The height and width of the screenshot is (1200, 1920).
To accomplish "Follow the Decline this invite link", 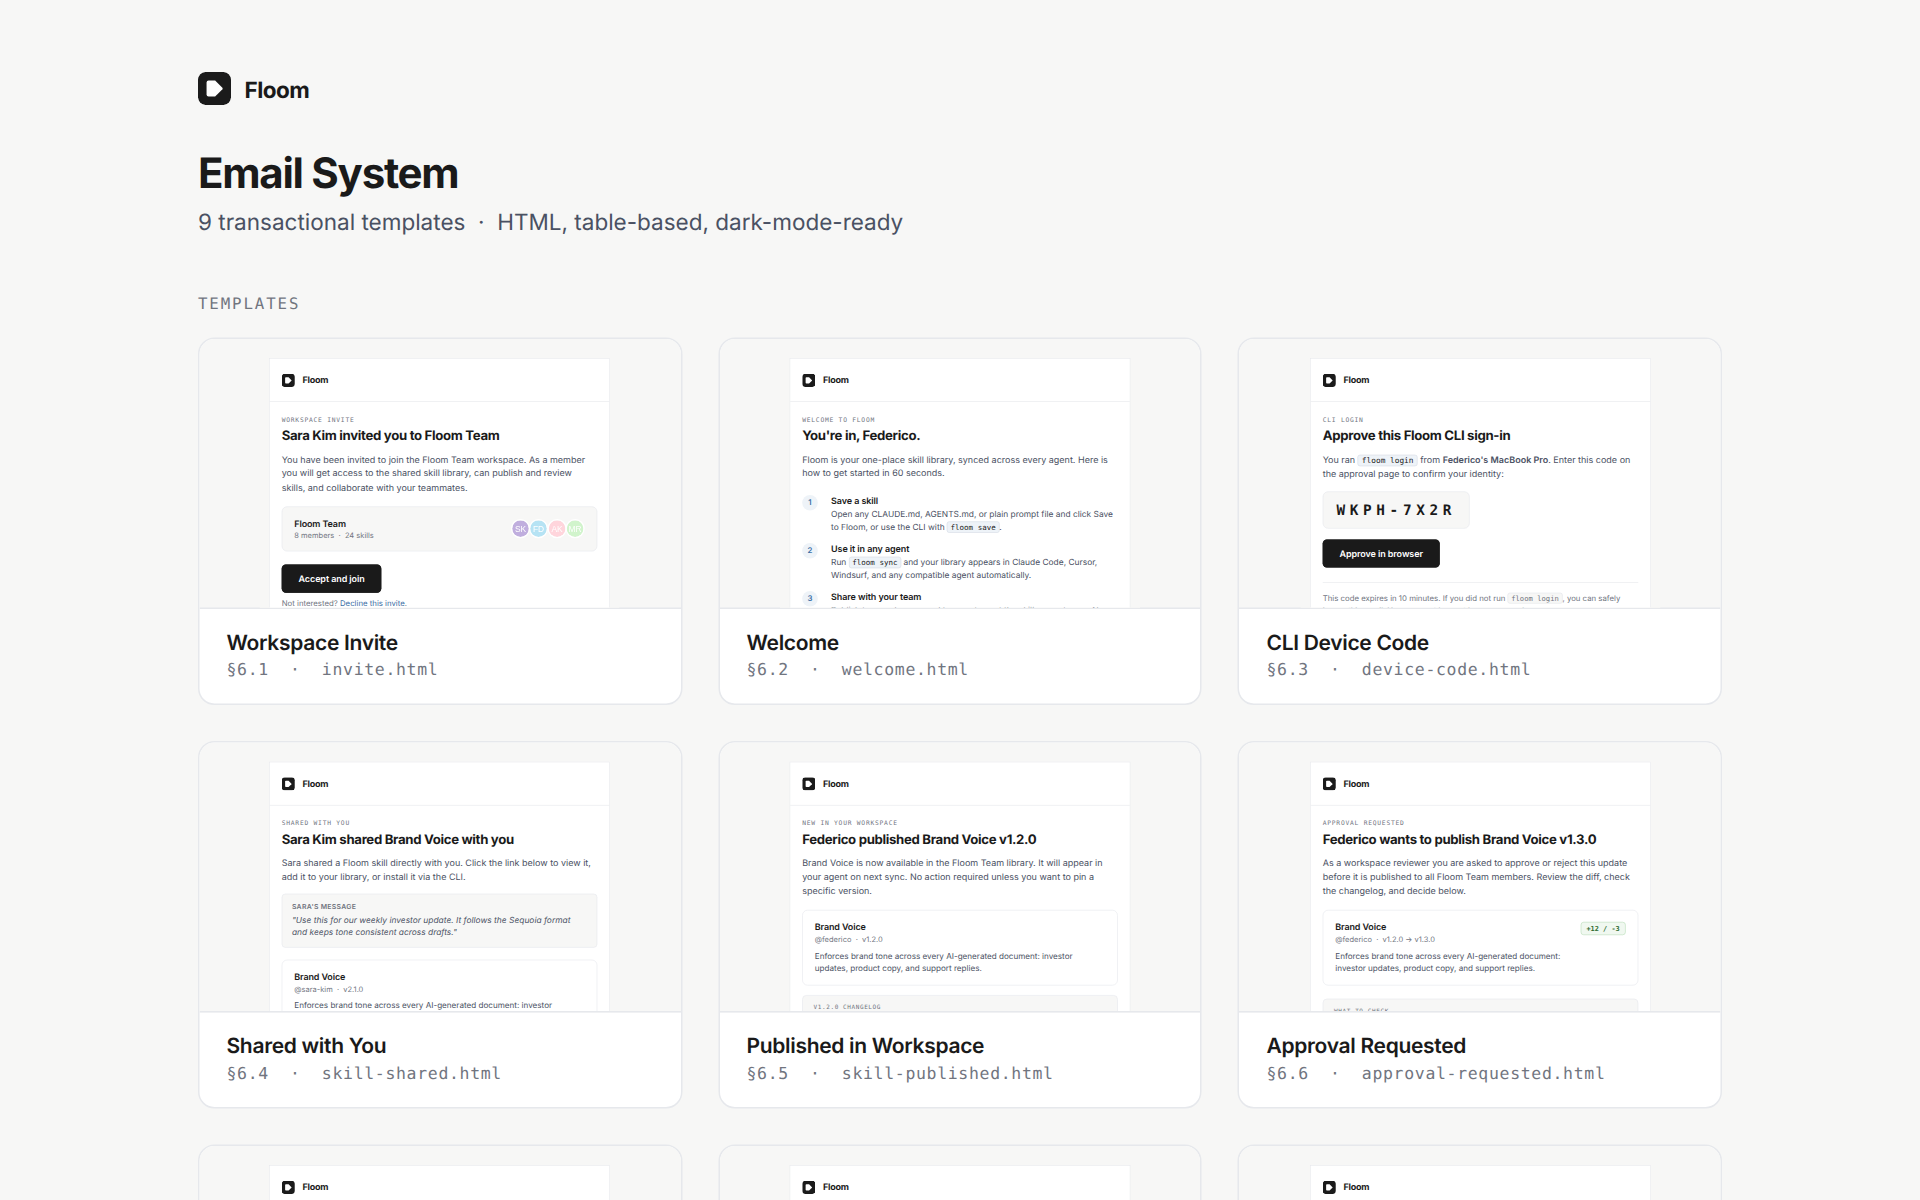I will pyautogui.click(x=373, y=603).
